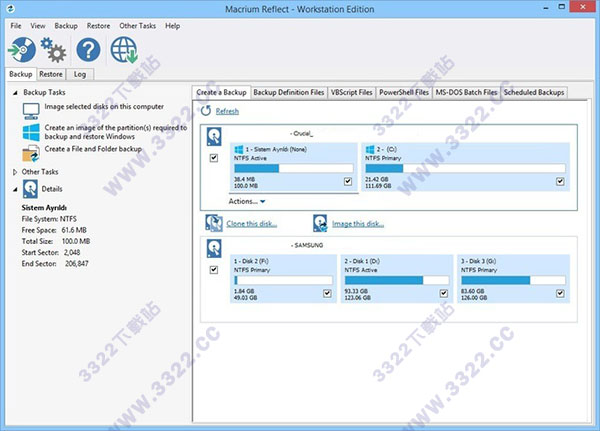Select Image selected disks on this computer
This screenshot has width=600, height=431.
104,106
